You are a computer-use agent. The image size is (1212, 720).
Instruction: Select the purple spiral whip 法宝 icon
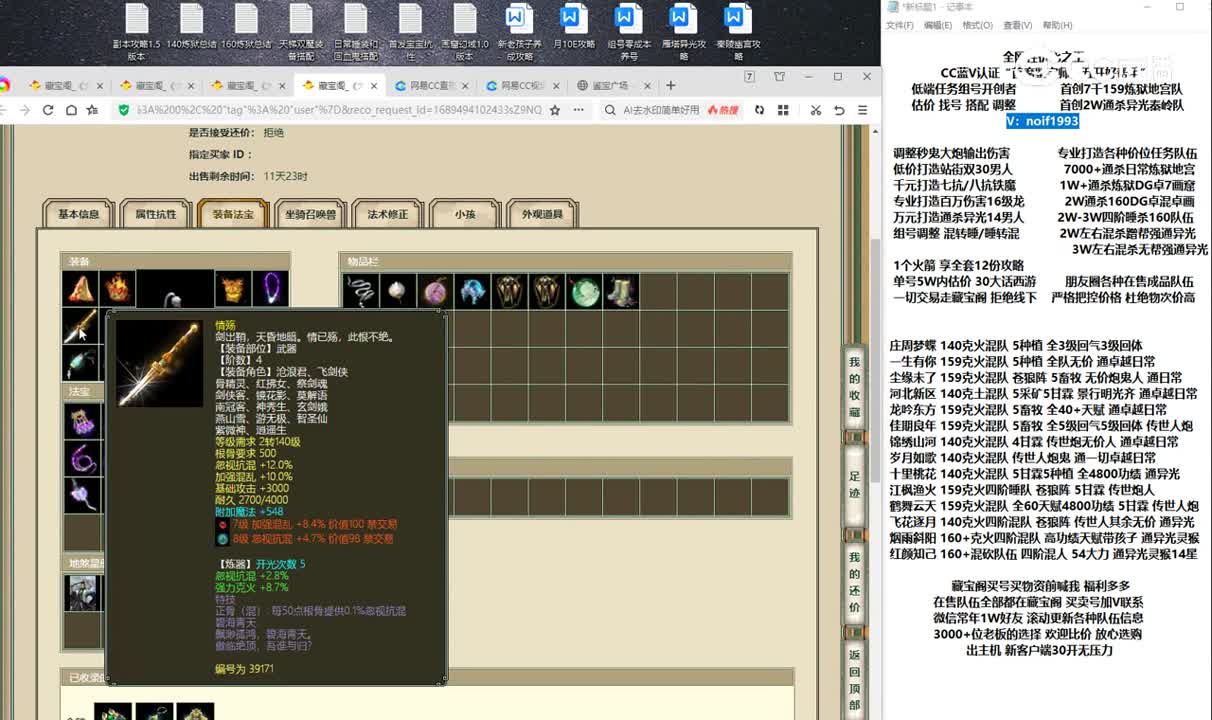pyautogui.click(x=82, y=458)
